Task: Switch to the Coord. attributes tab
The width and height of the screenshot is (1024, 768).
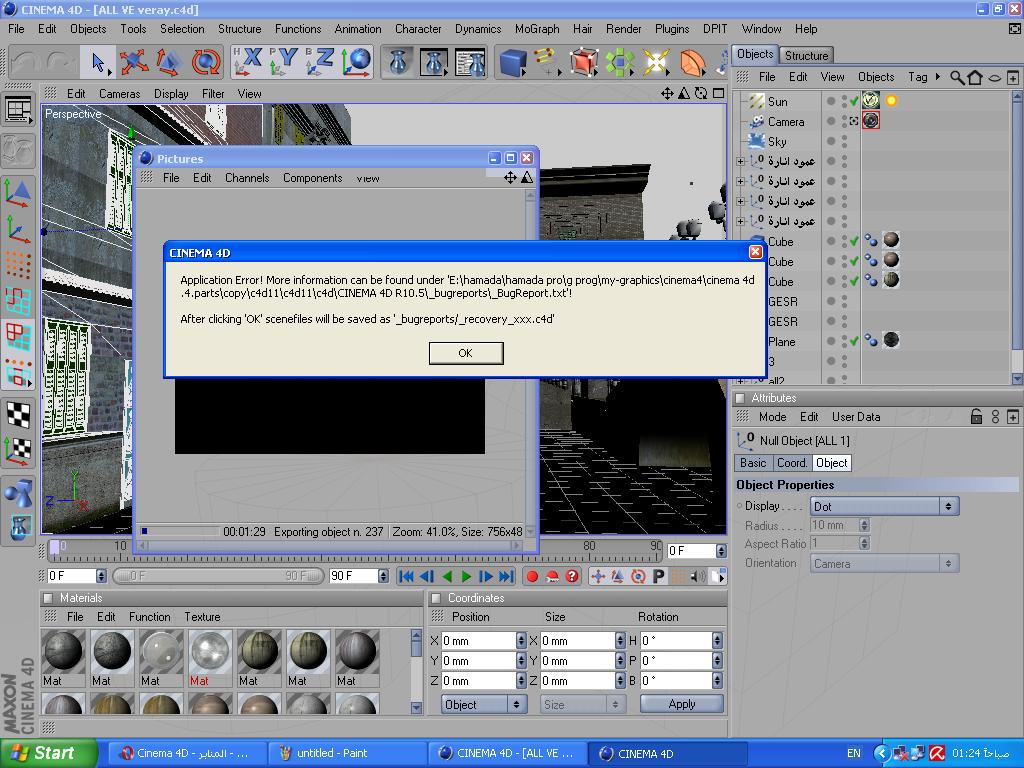Action: (x=792, y=463)
